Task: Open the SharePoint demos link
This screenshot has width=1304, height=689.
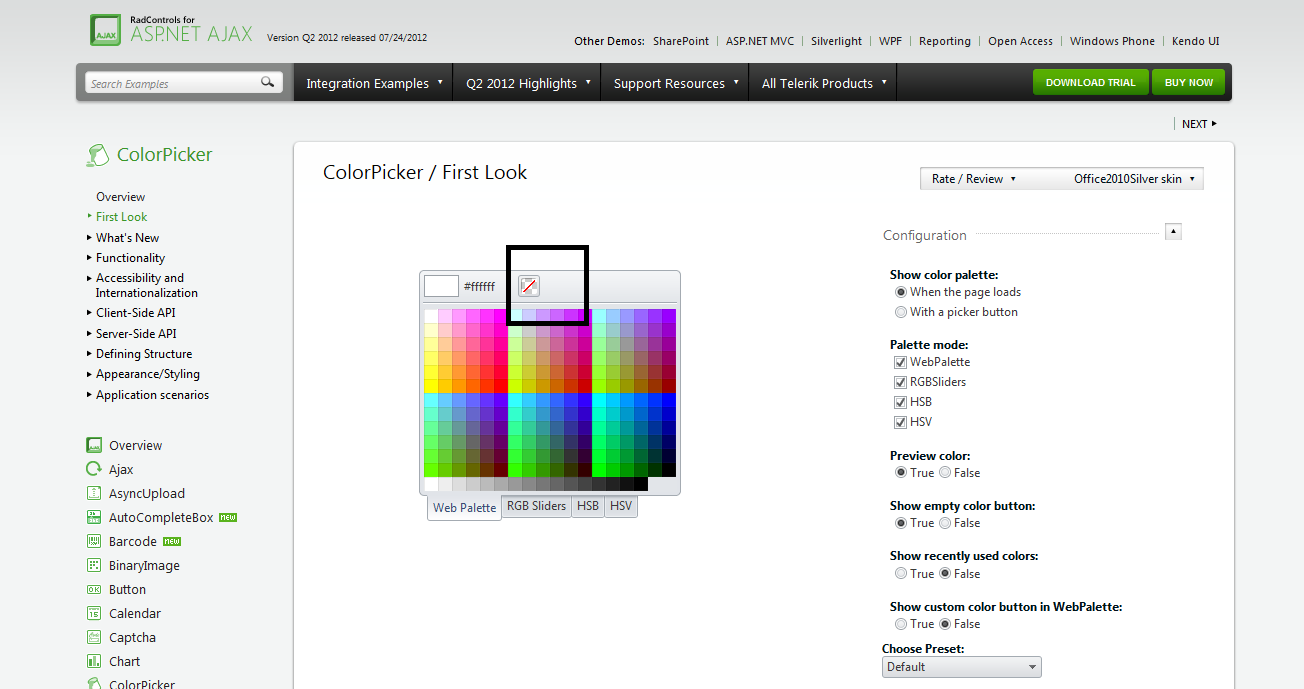Action: coord(681,41)
